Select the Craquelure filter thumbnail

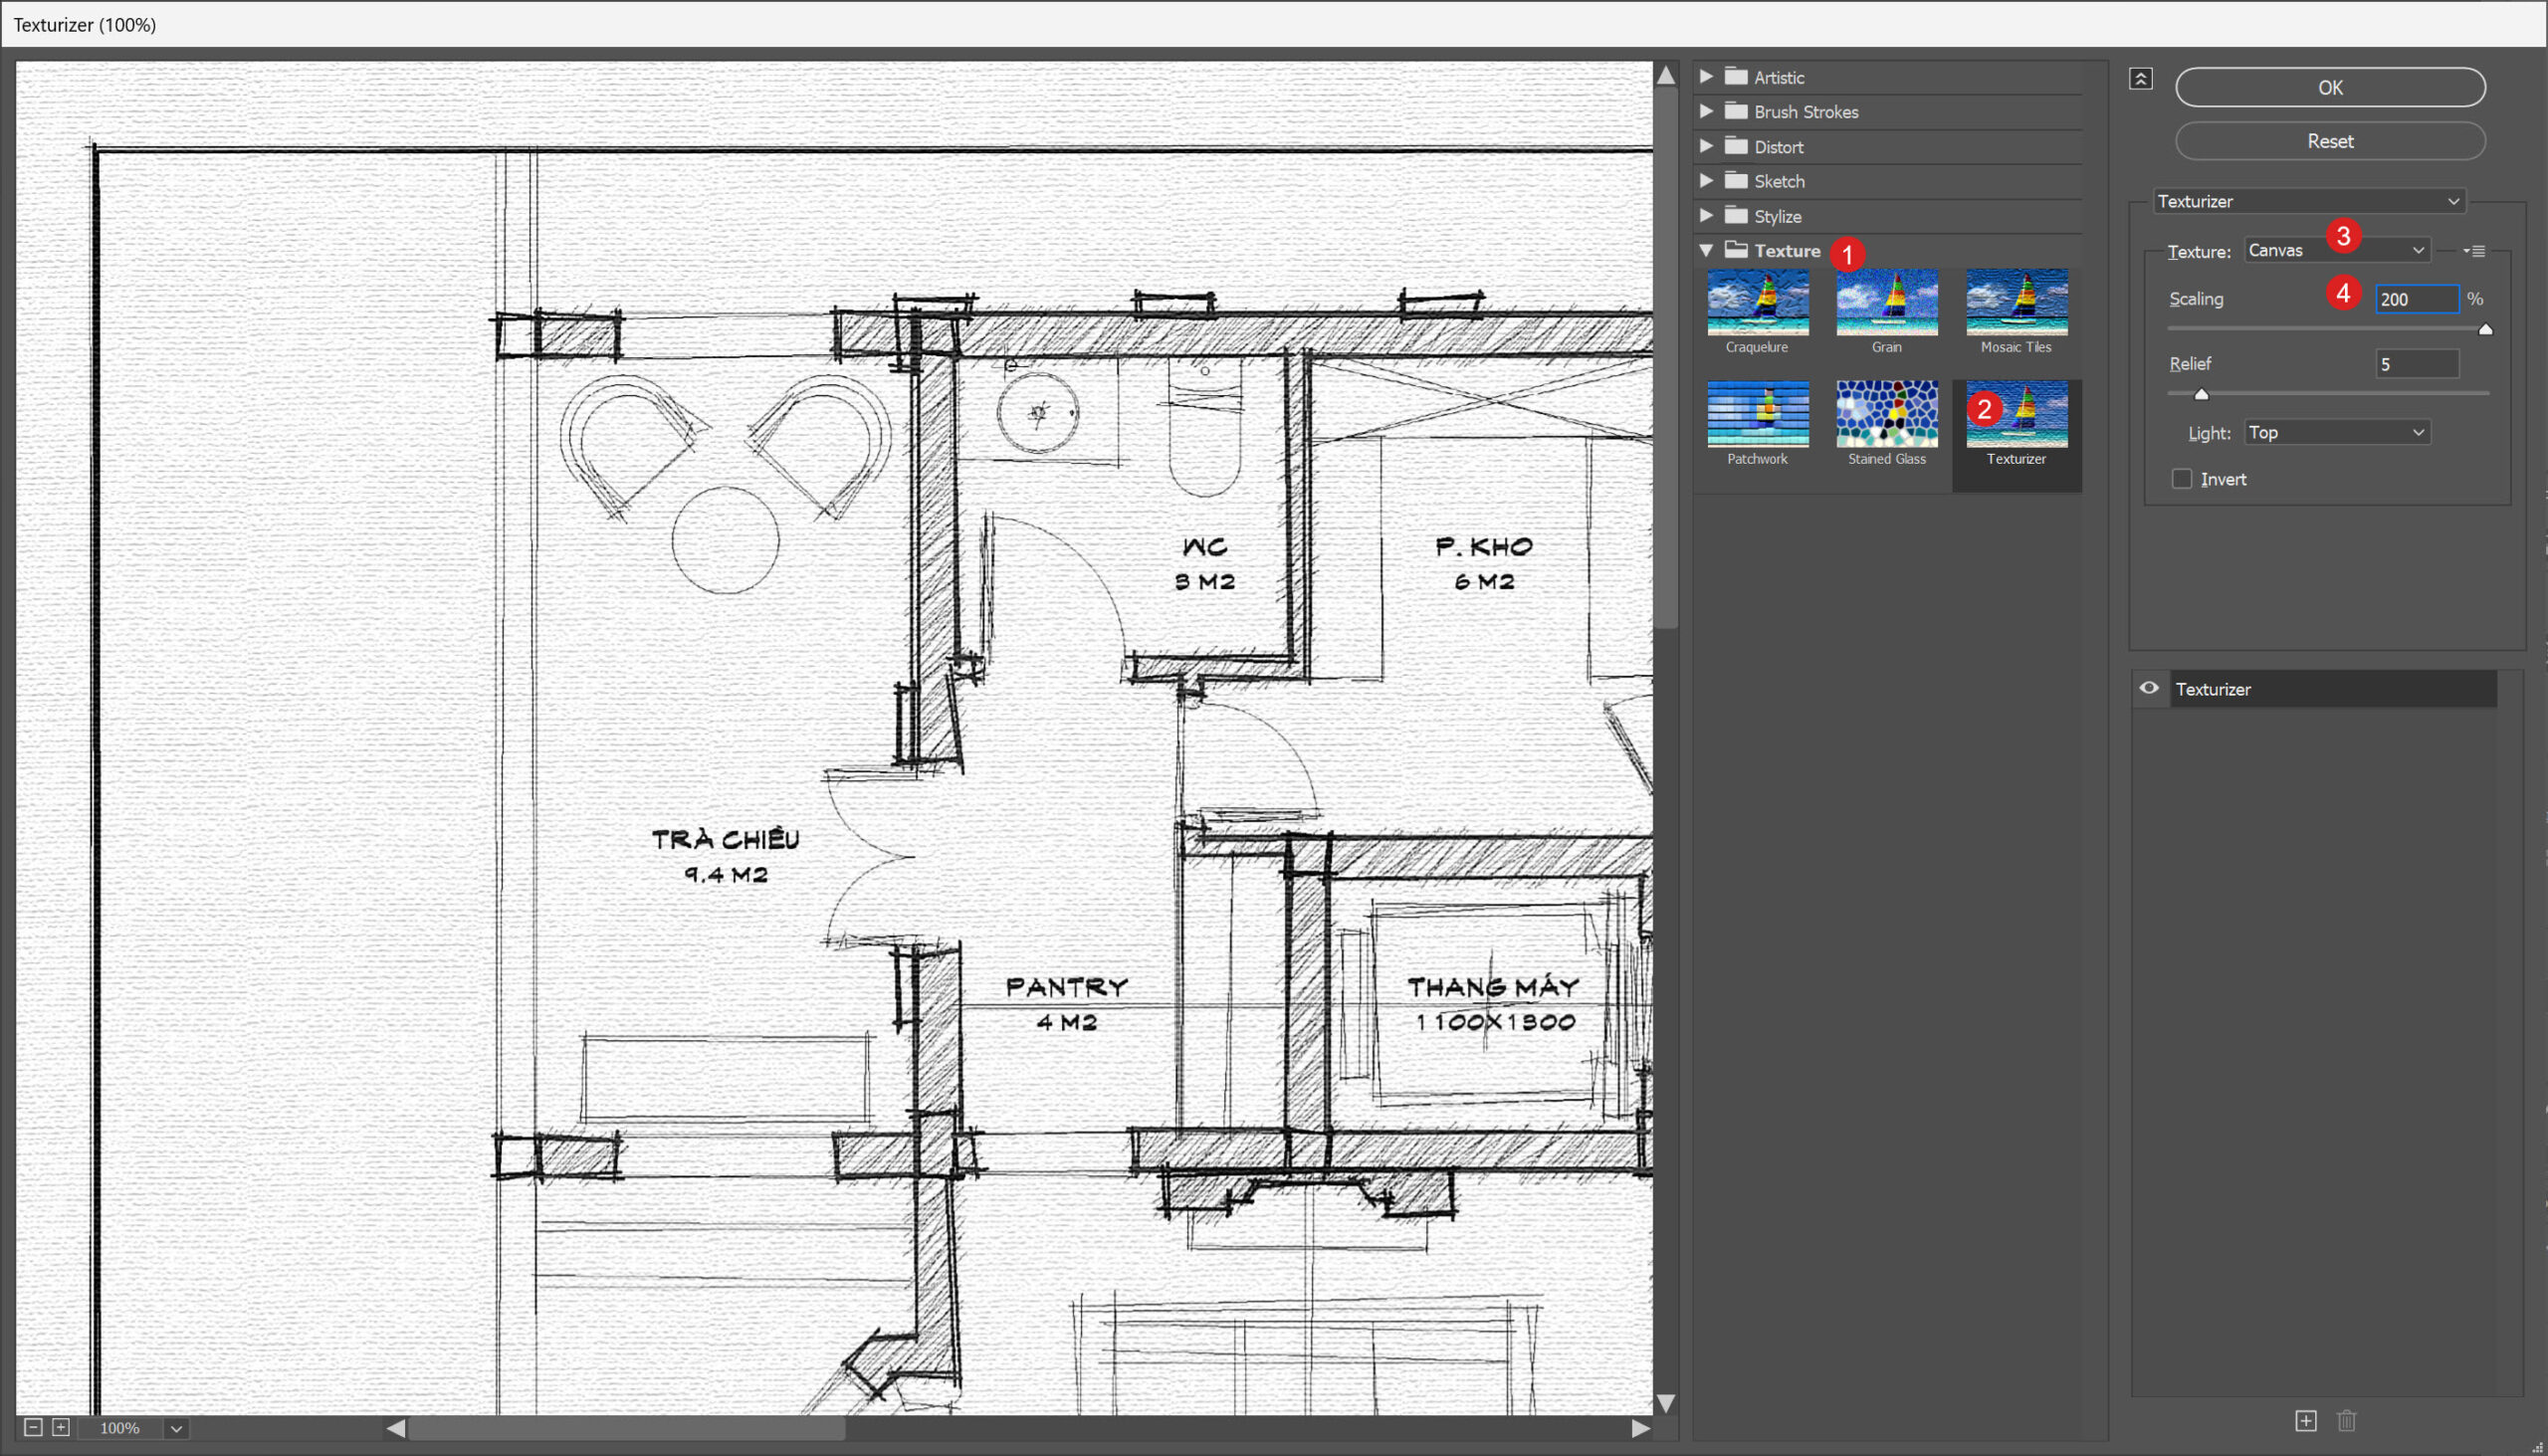coord(1757,303)
